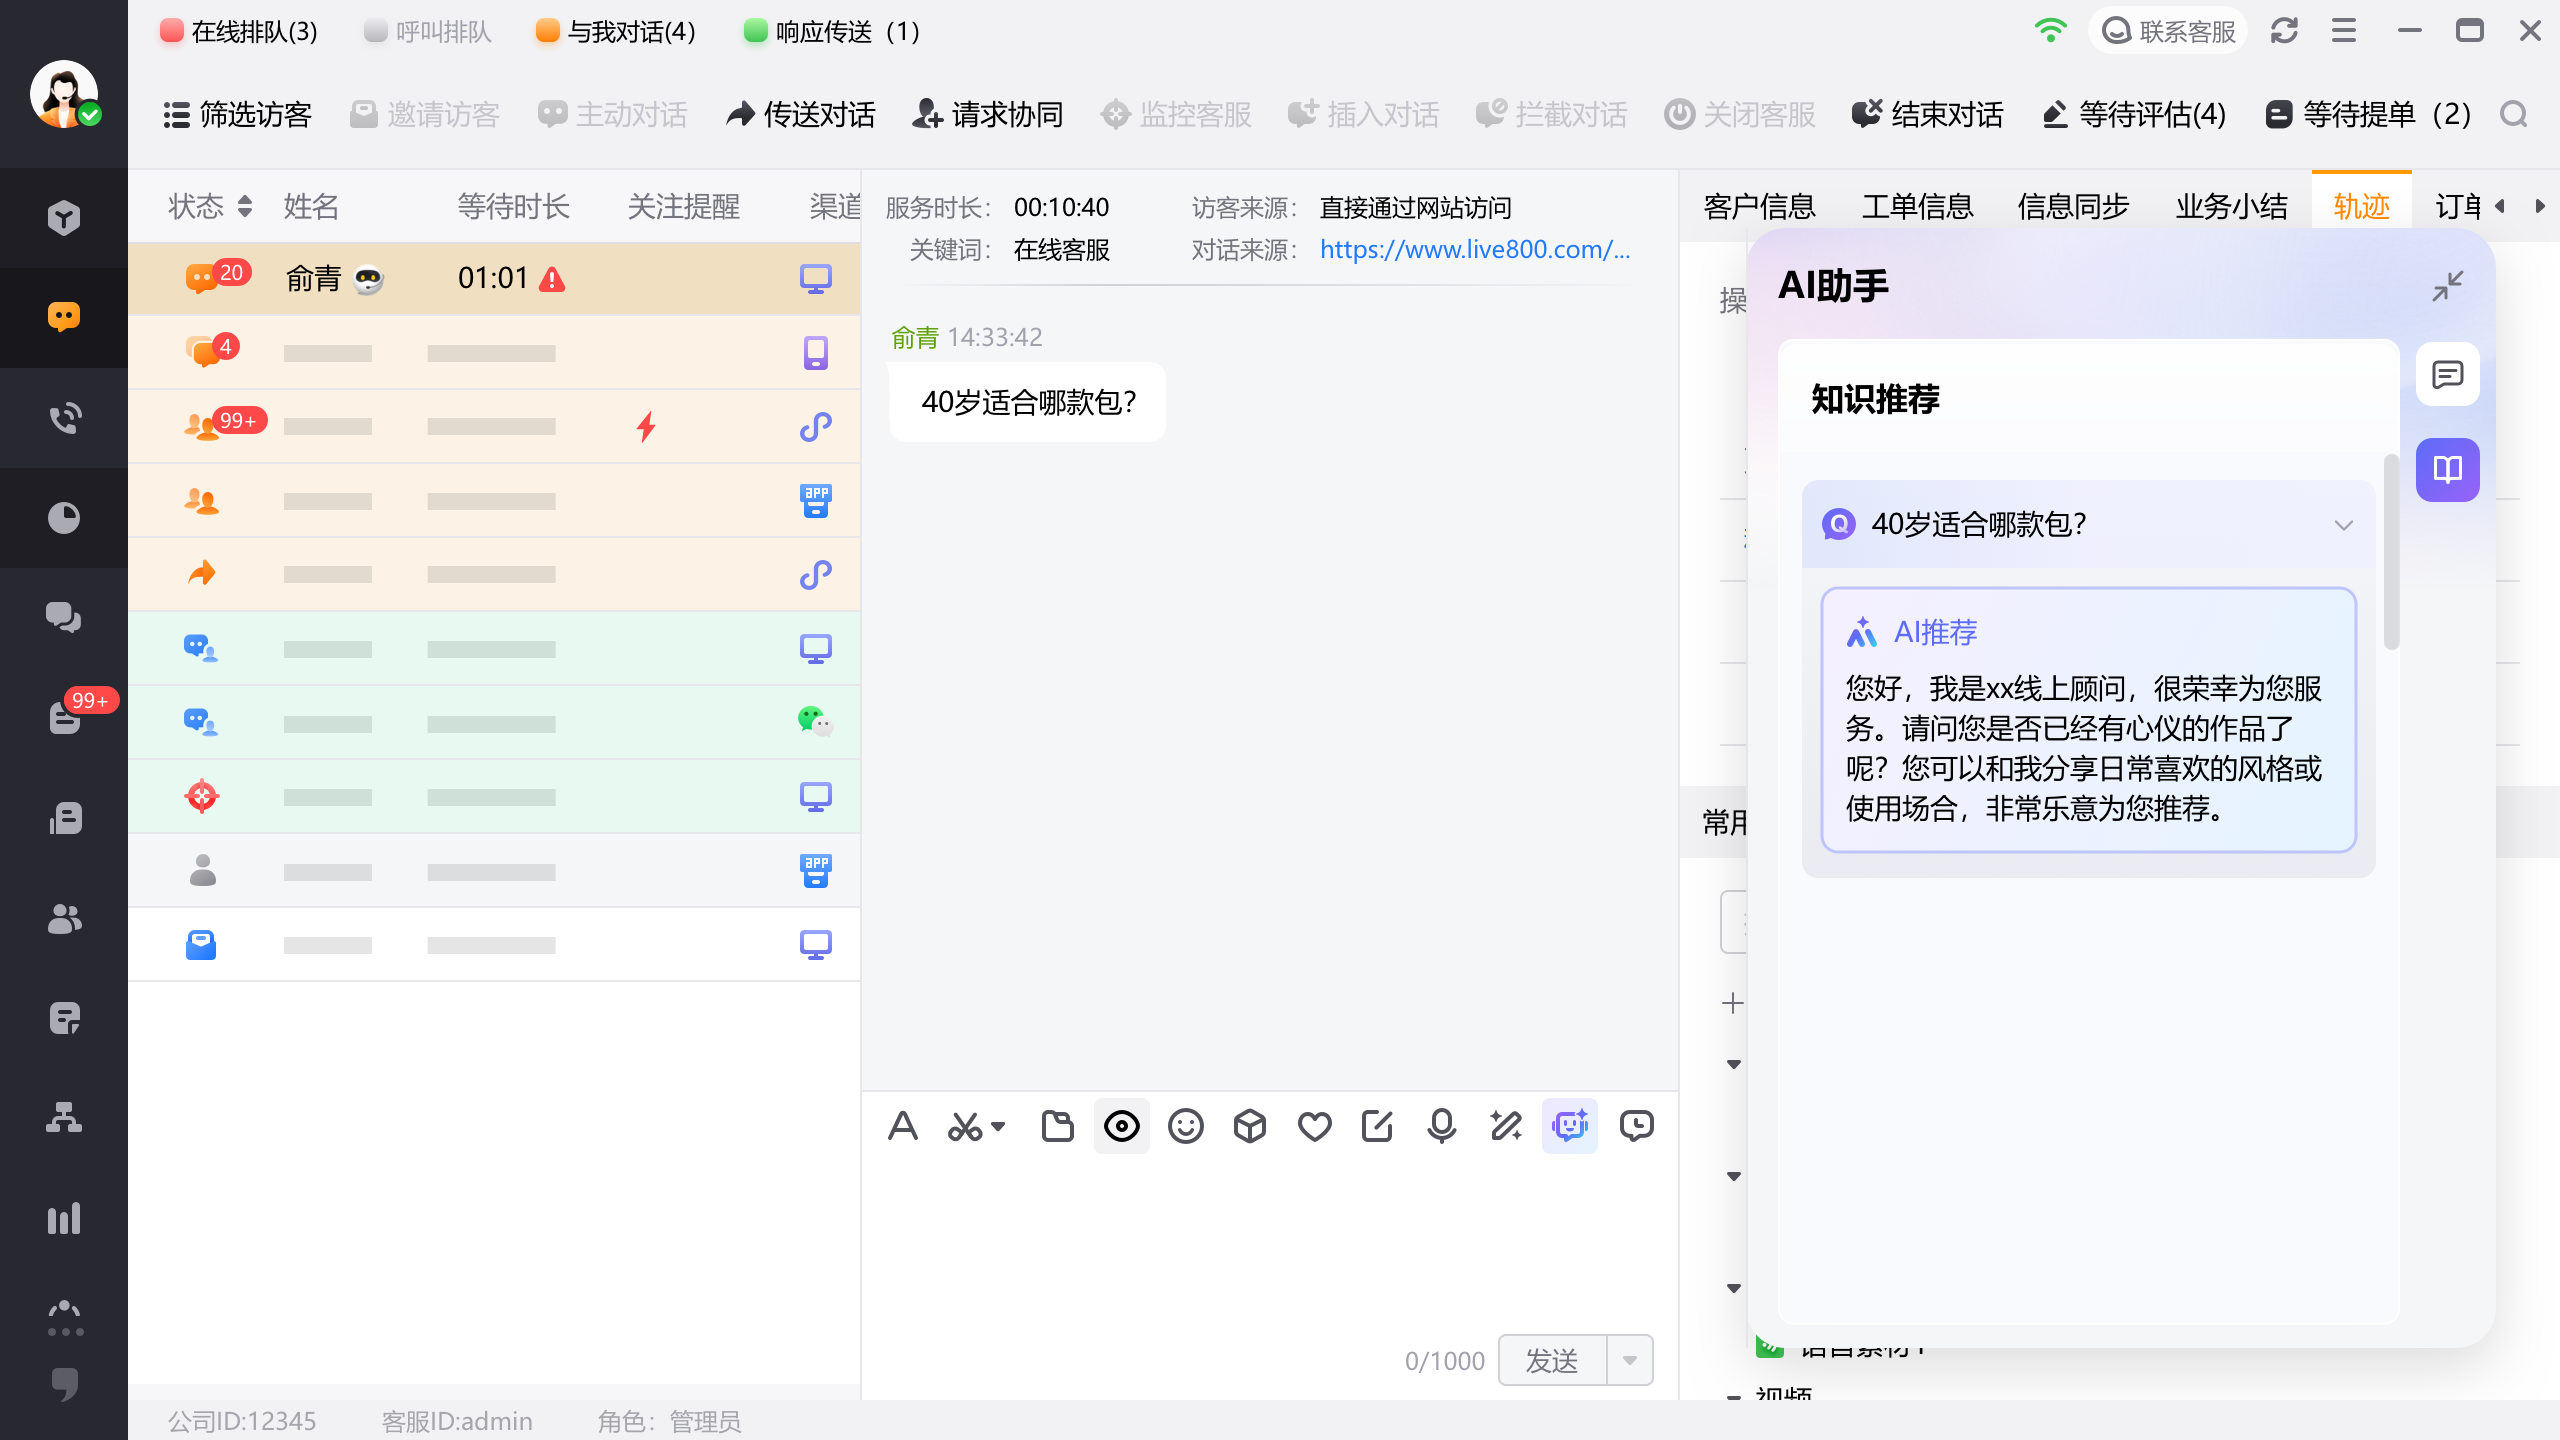Click the font format A icon

(902, 1126)
